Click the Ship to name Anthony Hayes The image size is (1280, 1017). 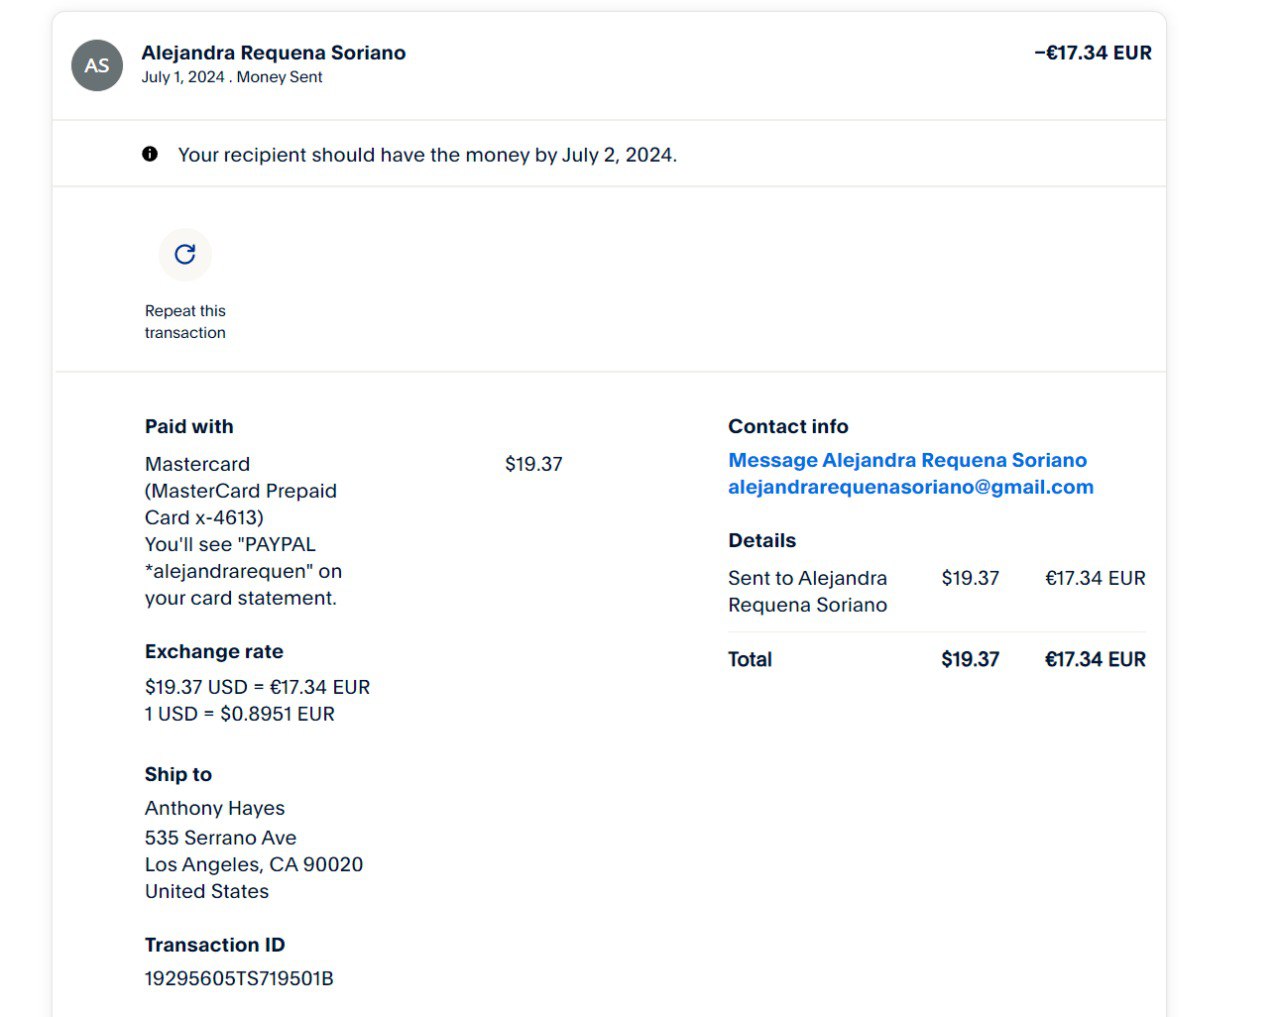(x=215, y=808)
